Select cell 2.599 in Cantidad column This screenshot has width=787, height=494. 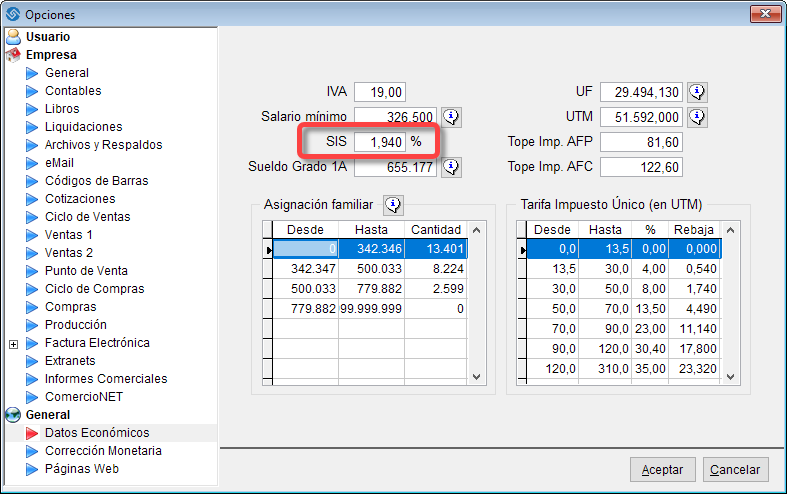click(436, 289)
